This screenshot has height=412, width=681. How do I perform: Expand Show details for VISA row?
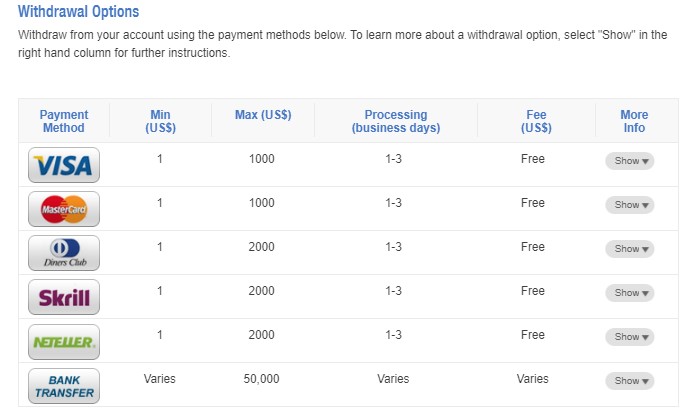pos(630,161)
